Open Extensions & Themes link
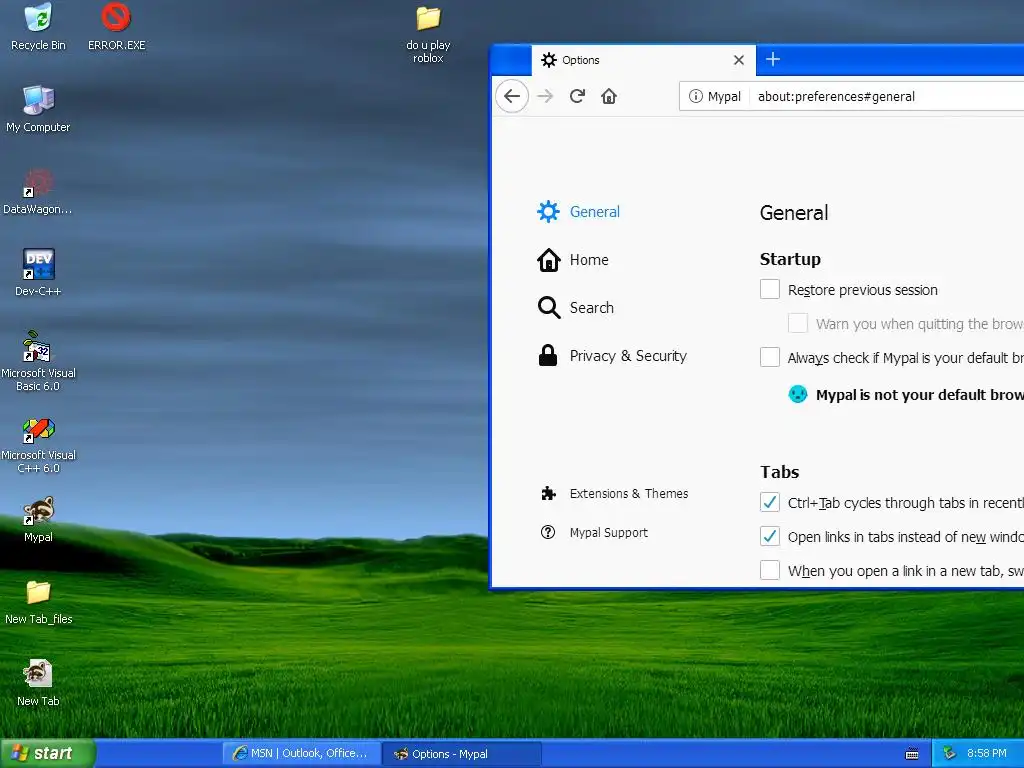The width and height of the screenshot is (1024, 768). pos(629,494)
